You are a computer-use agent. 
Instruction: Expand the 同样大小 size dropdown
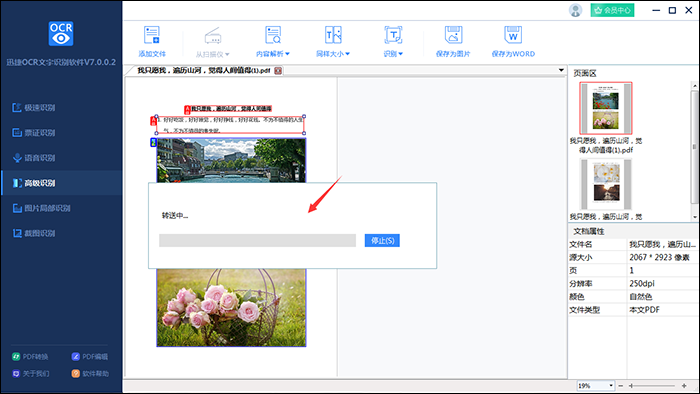pyautogui.click(x=333, y=54)
